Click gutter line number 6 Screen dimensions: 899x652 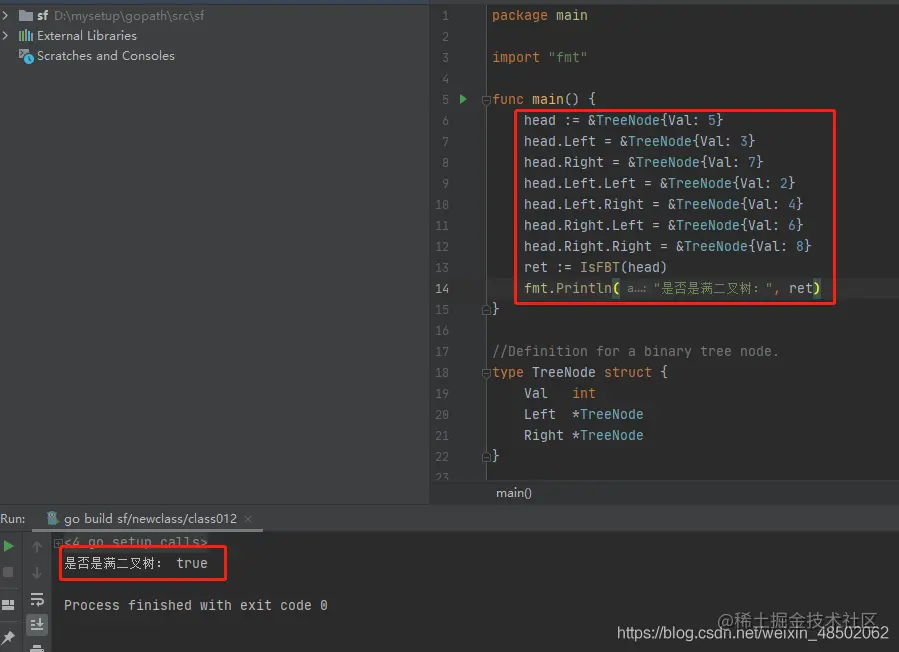[445, 120]
